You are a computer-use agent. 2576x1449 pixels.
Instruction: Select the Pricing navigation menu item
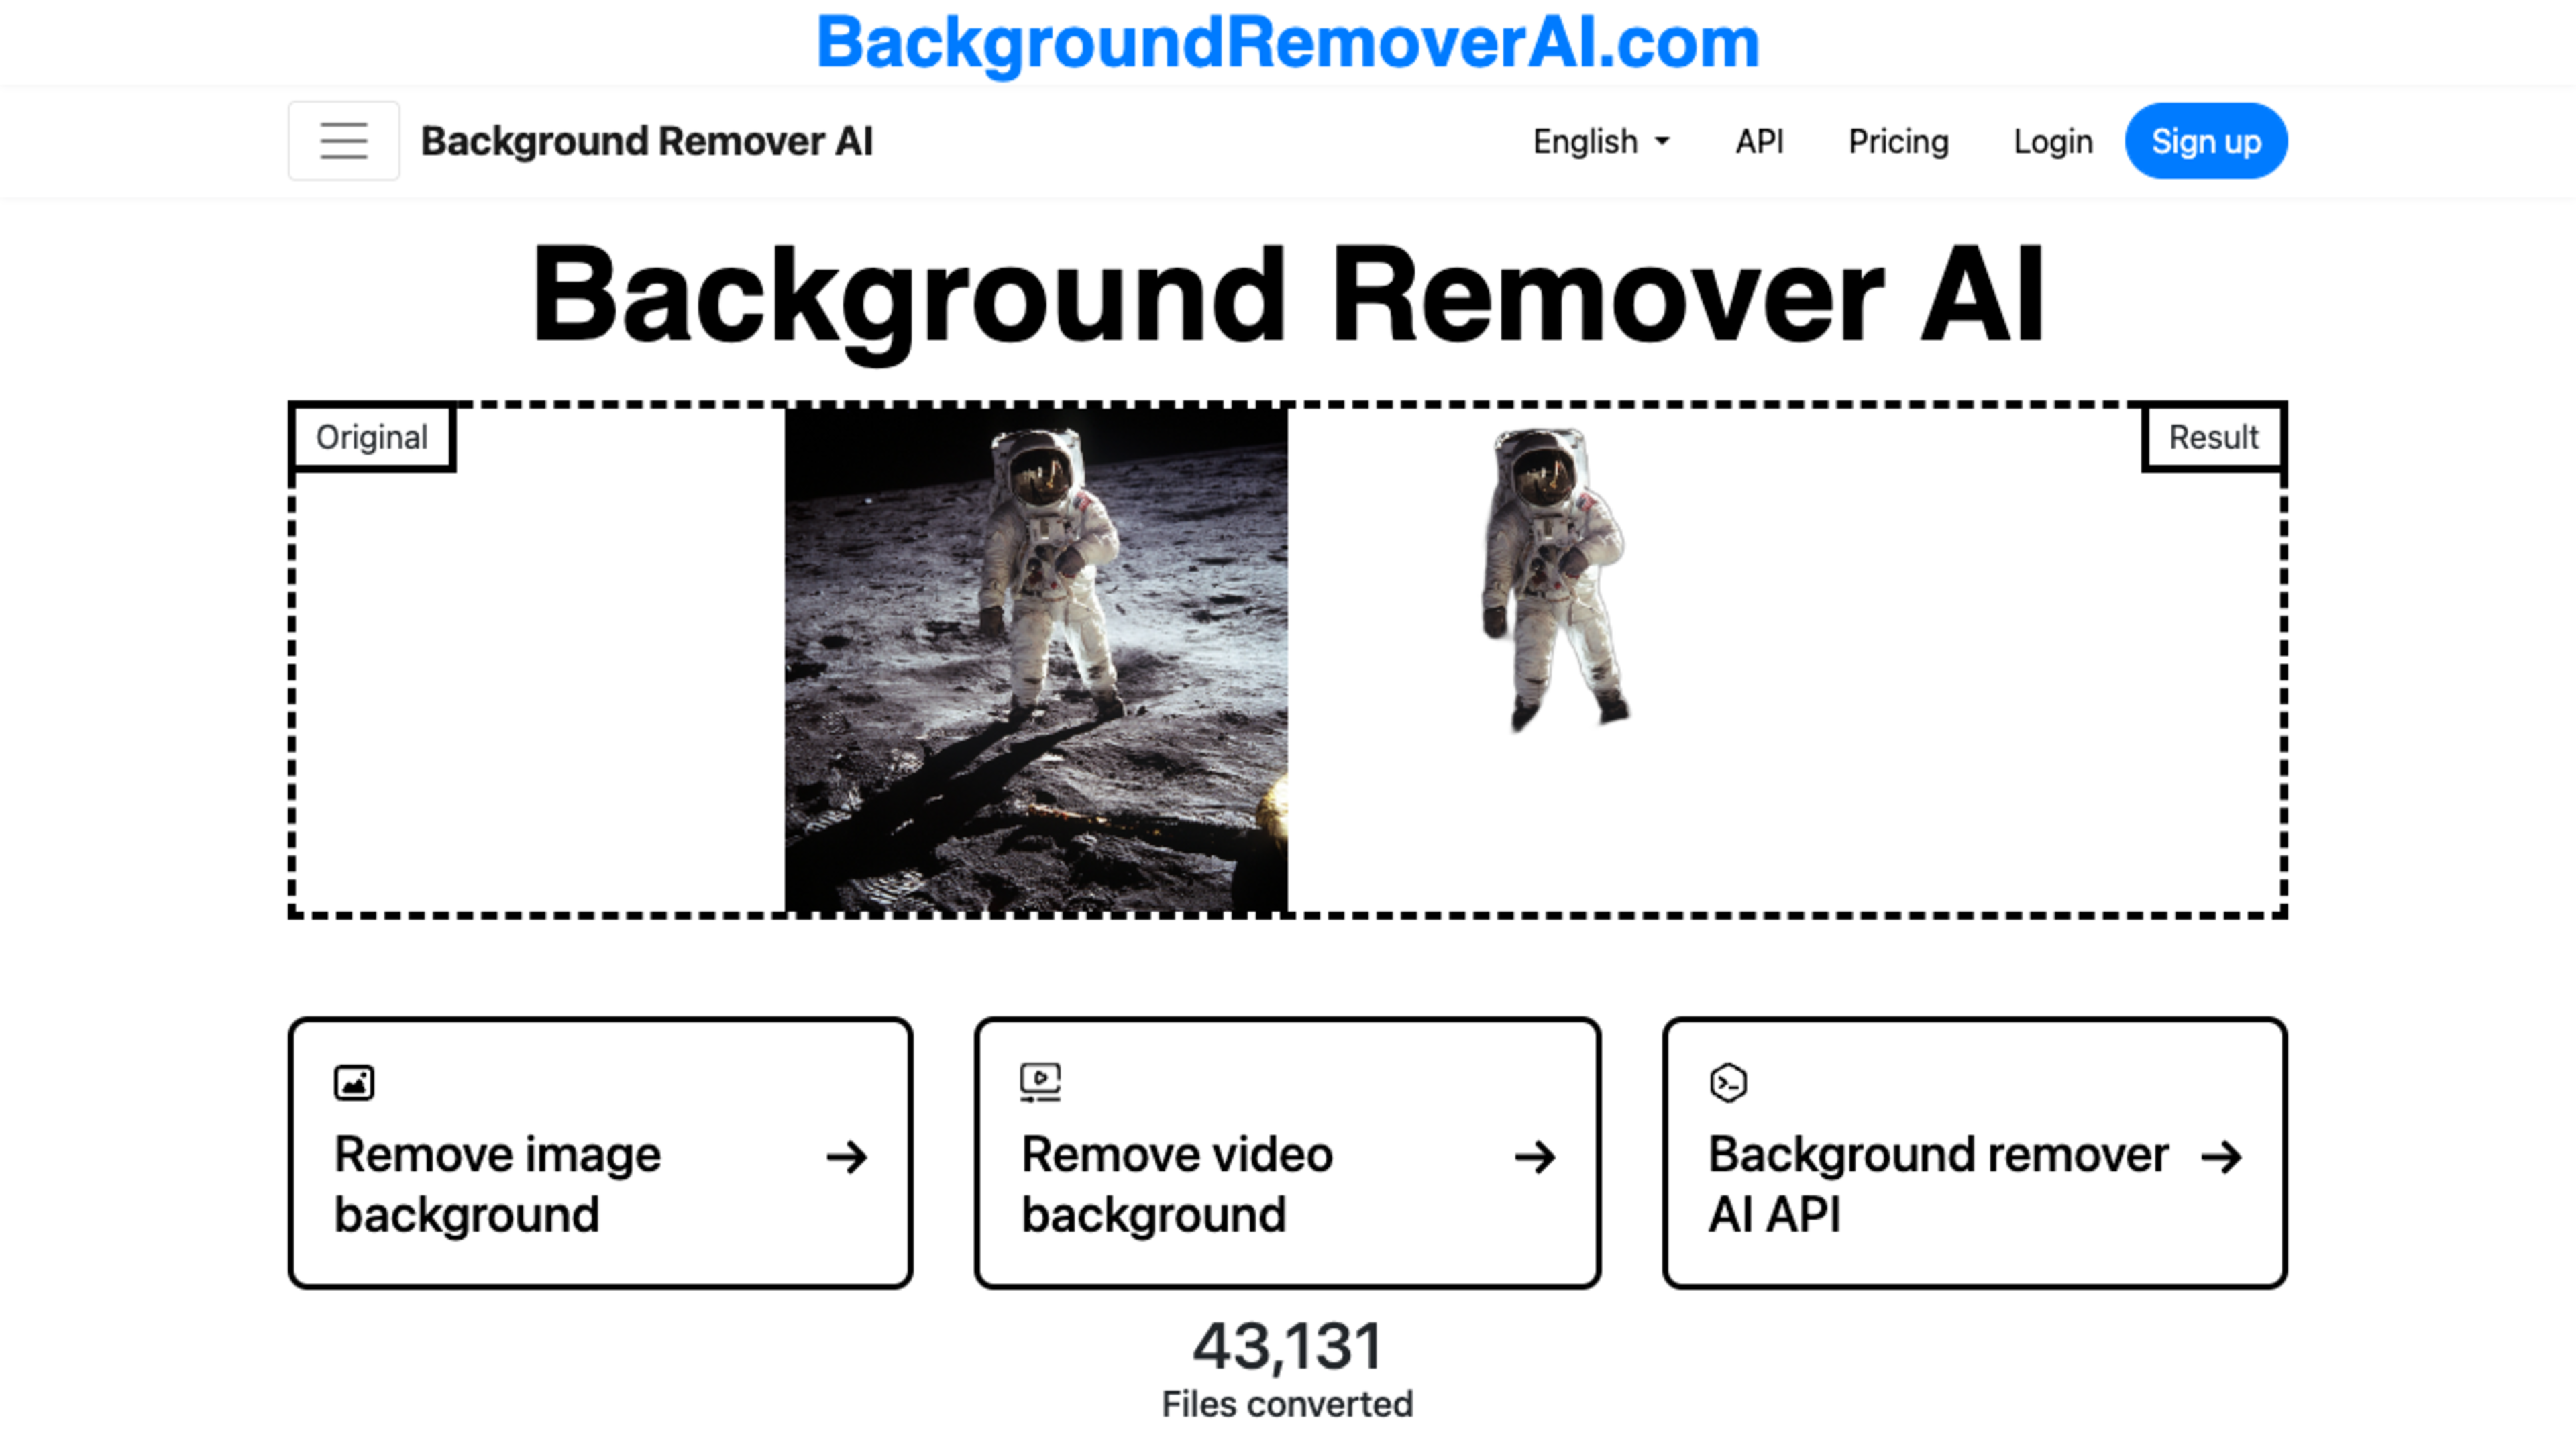coord(1896,140)
